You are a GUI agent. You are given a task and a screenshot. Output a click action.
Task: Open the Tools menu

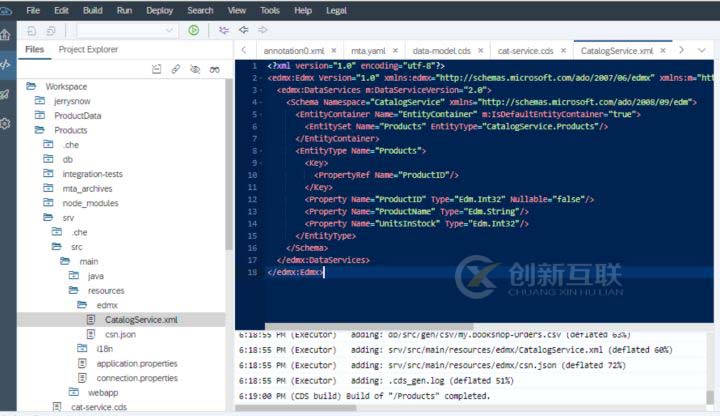pos(270,10)
